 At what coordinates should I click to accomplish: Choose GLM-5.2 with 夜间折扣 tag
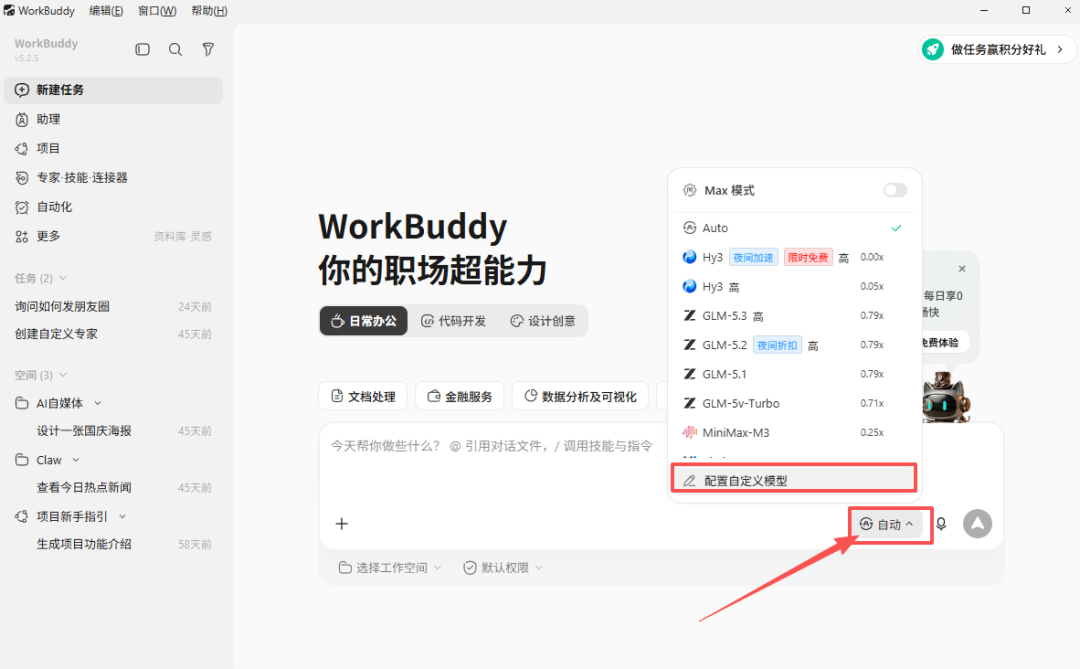pos(795,345)
